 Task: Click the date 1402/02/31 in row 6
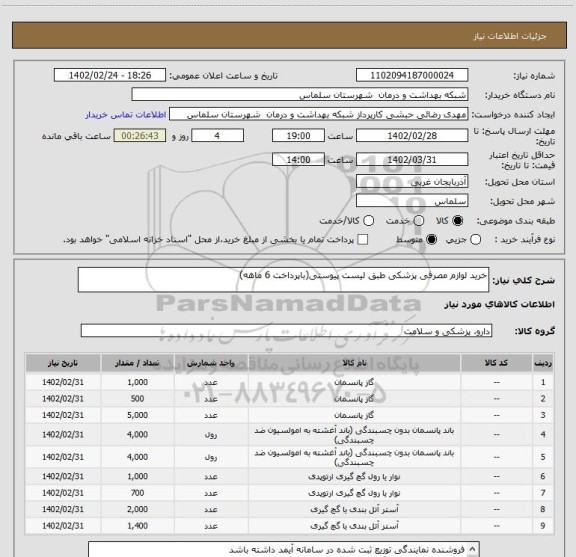pos(63,477)
